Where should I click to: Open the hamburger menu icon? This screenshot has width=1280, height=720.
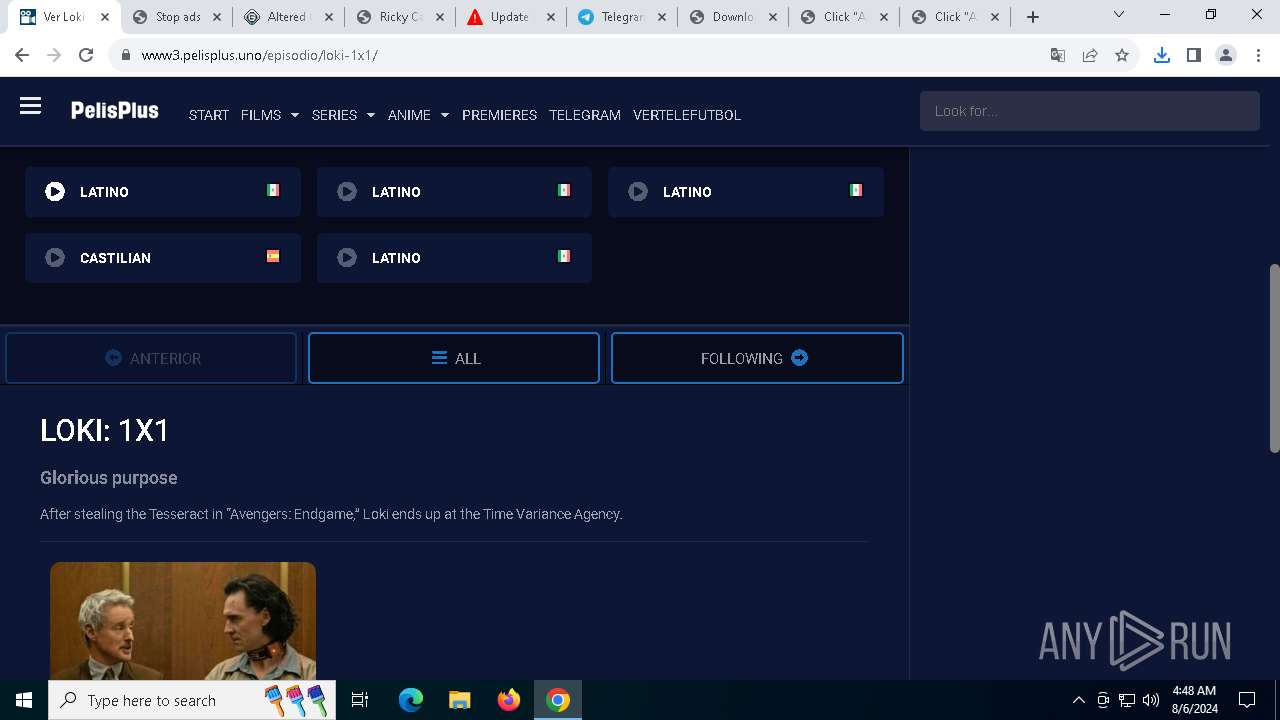click(x=30, y=106)
